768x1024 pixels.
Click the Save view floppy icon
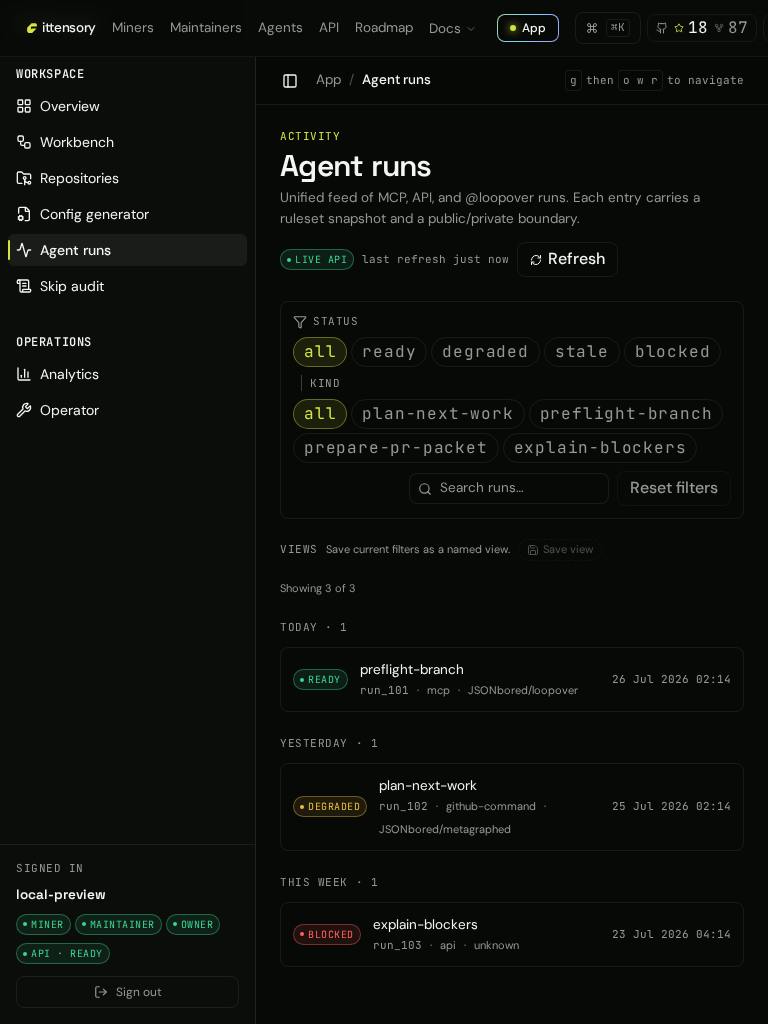pyautogui.click(x=533, y=550)
